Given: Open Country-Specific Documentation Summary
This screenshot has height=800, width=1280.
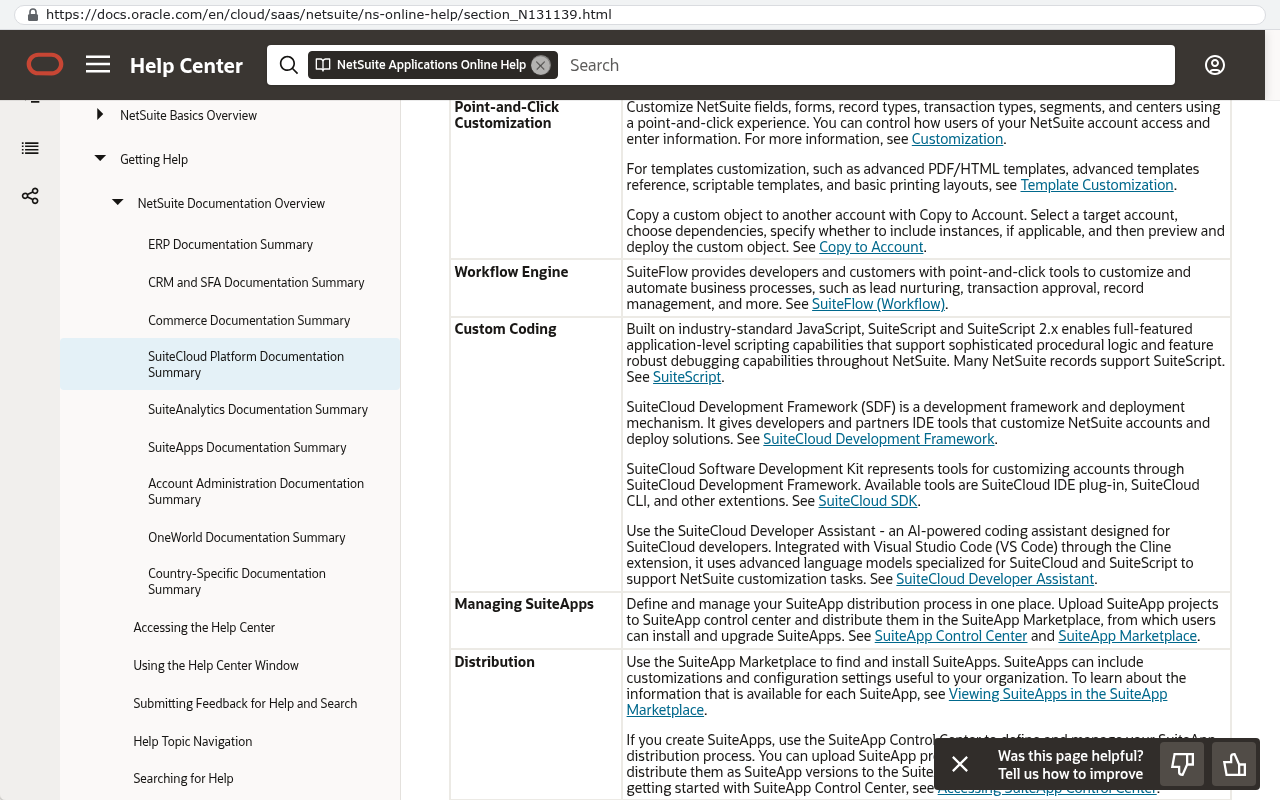Looking at the screenshot, I should tap(237, 581).
